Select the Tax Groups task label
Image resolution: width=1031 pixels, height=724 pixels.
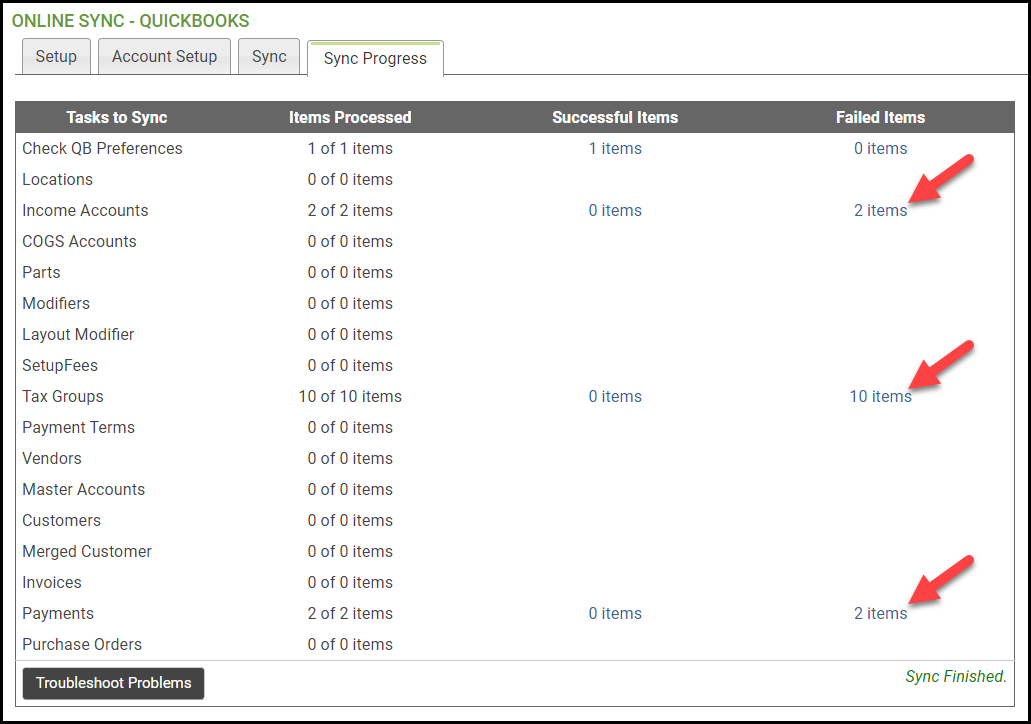coord(62,397)
